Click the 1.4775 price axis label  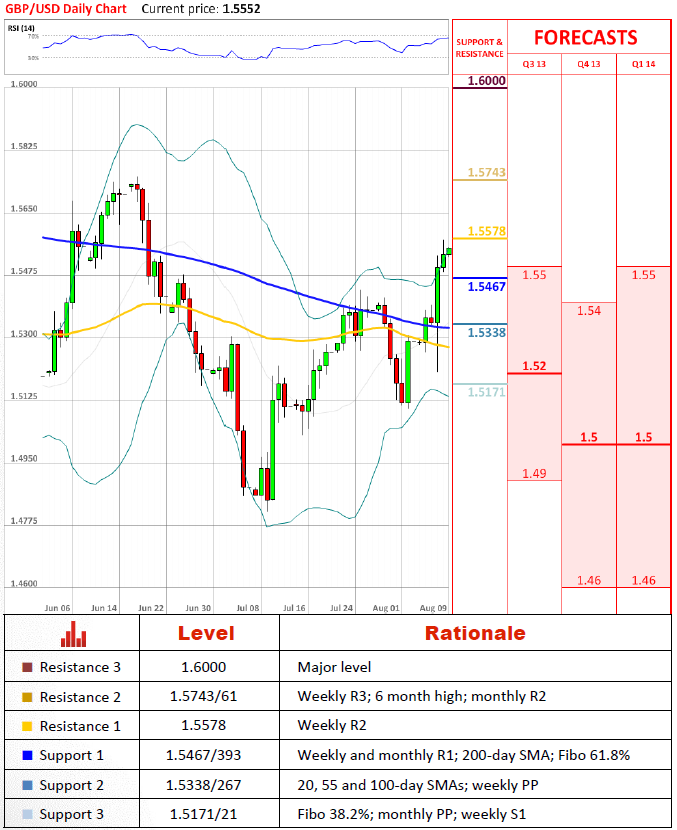24,521
